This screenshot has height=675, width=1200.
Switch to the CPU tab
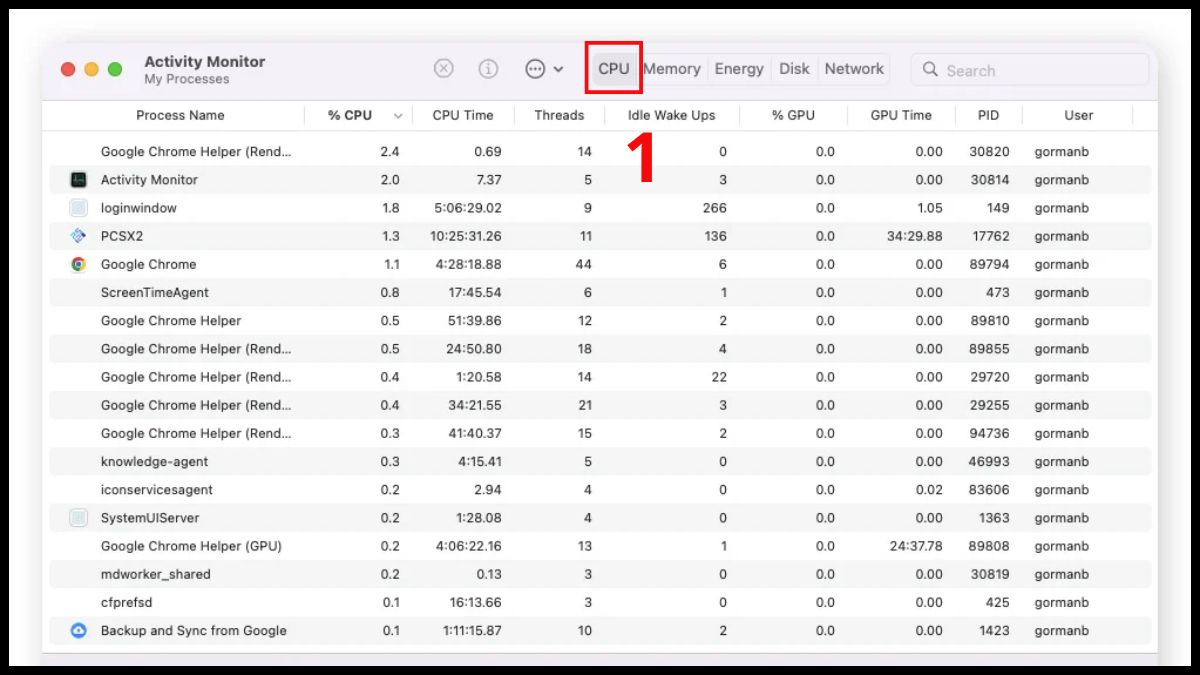pyautogui.click(x=613, y=69)
